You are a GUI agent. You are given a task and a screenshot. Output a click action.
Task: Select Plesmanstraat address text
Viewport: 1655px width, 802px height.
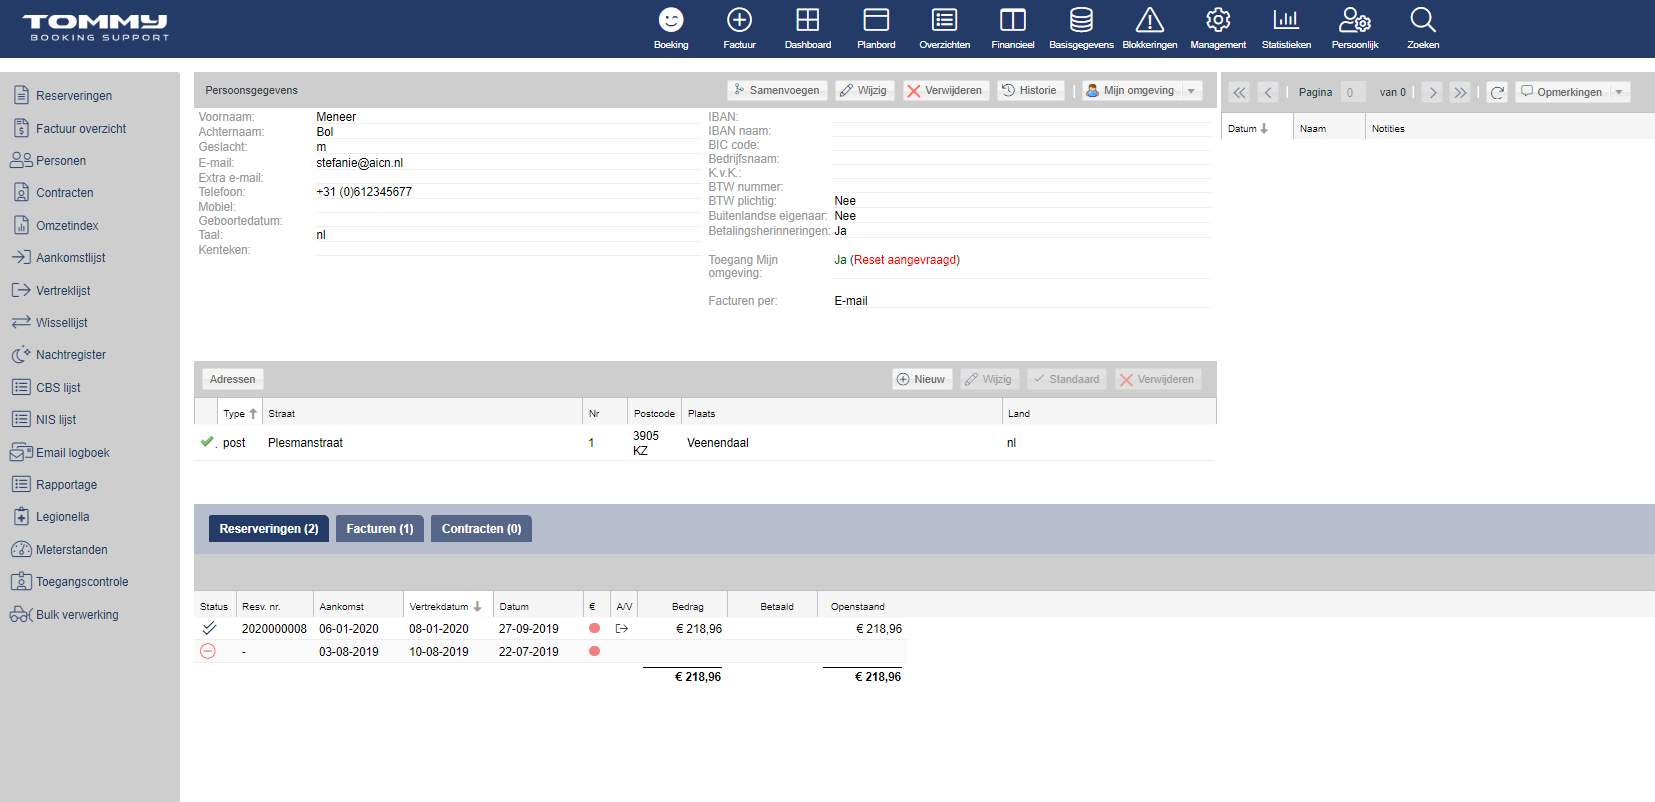[305, 443]
